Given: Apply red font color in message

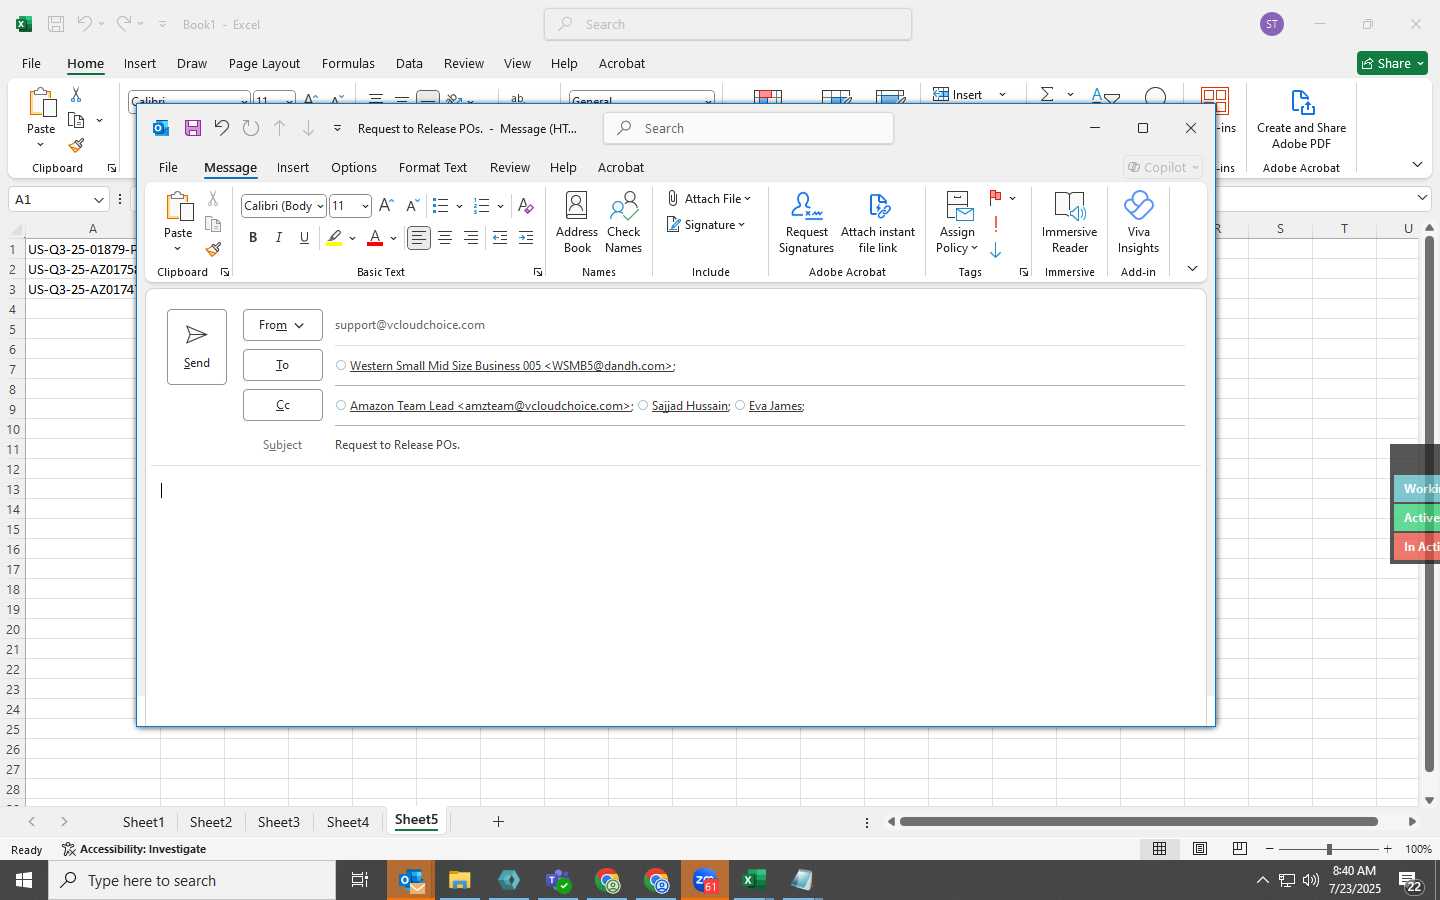Looking at the screenshot, I should coord(375,238).
